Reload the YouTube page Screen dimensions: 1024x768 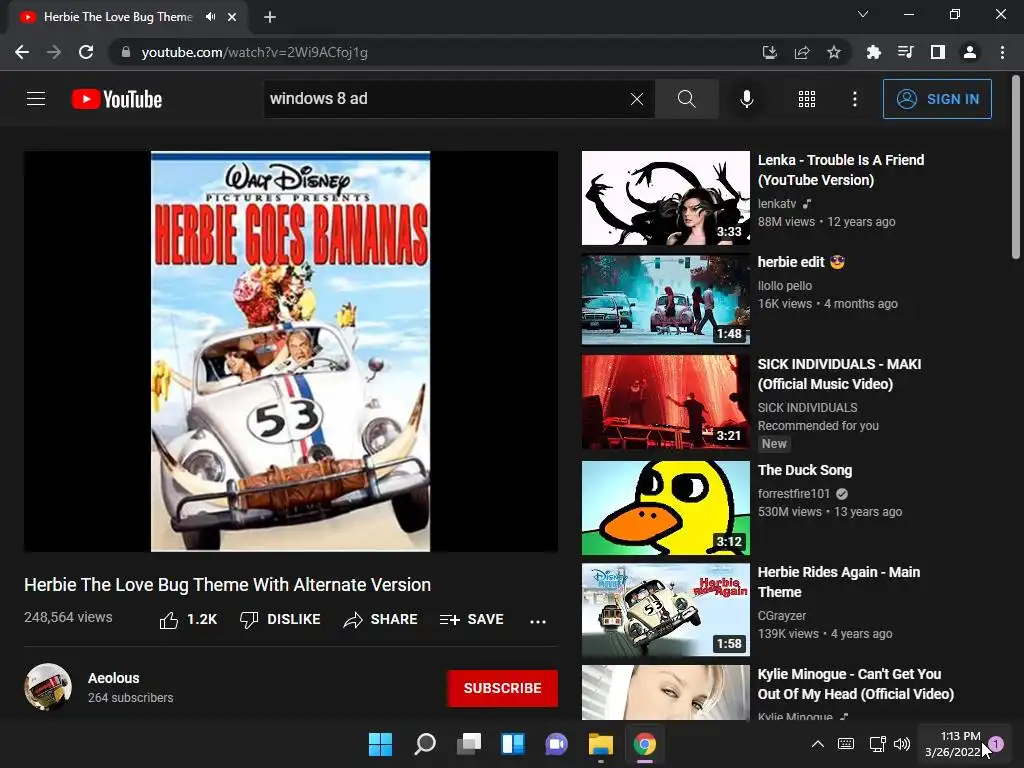point(86,52)
